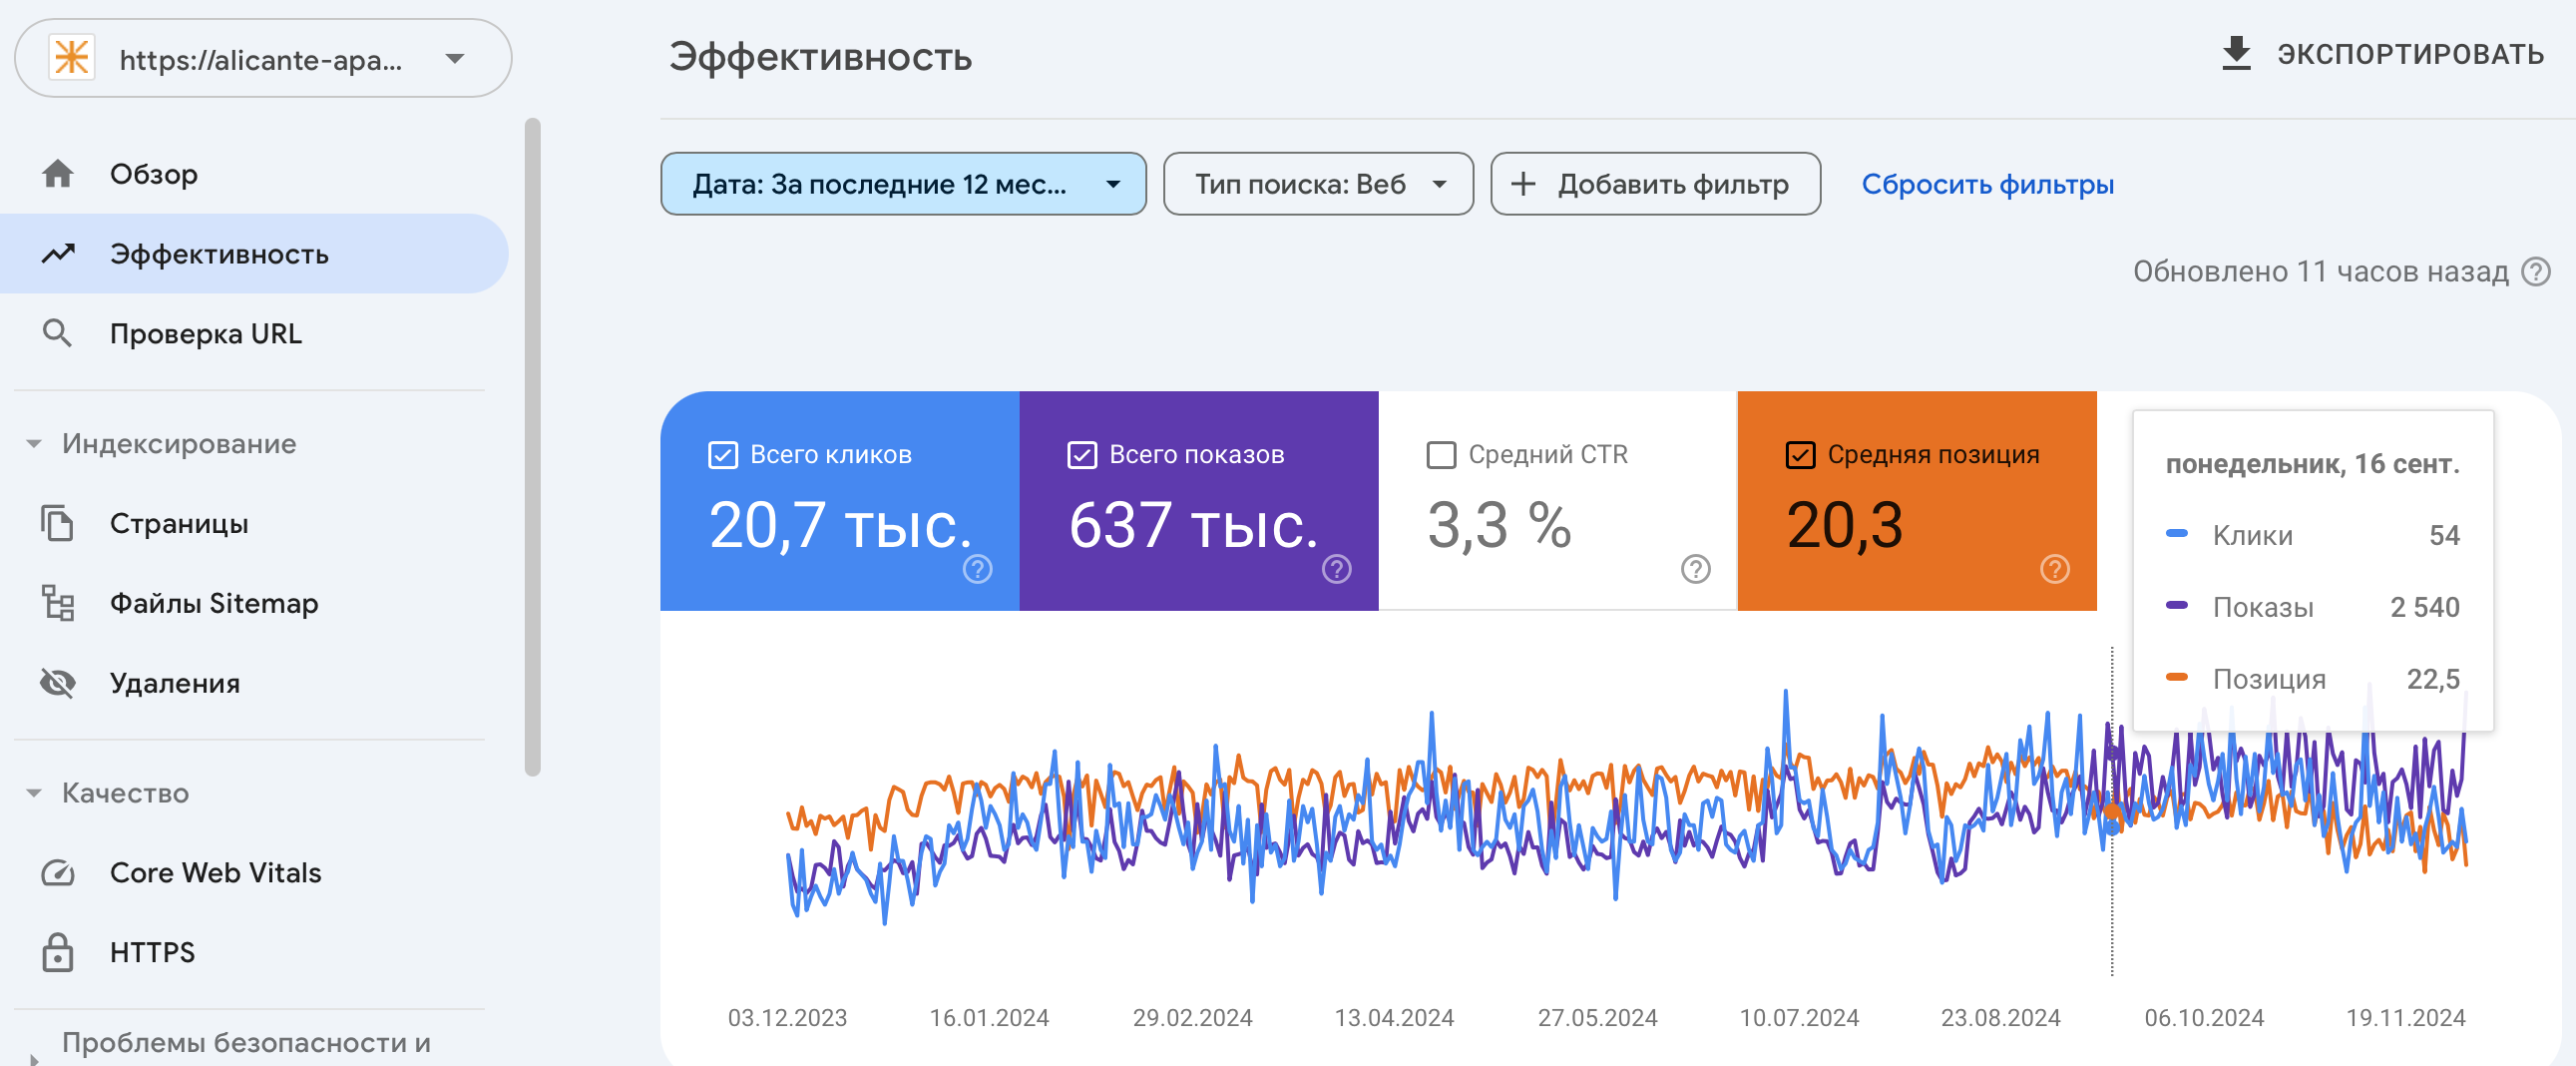This screenshot has height=1066, width=2576.
Task: Click the 2 540 impressions tooltip value
Action: click(x=2424, y=607)
